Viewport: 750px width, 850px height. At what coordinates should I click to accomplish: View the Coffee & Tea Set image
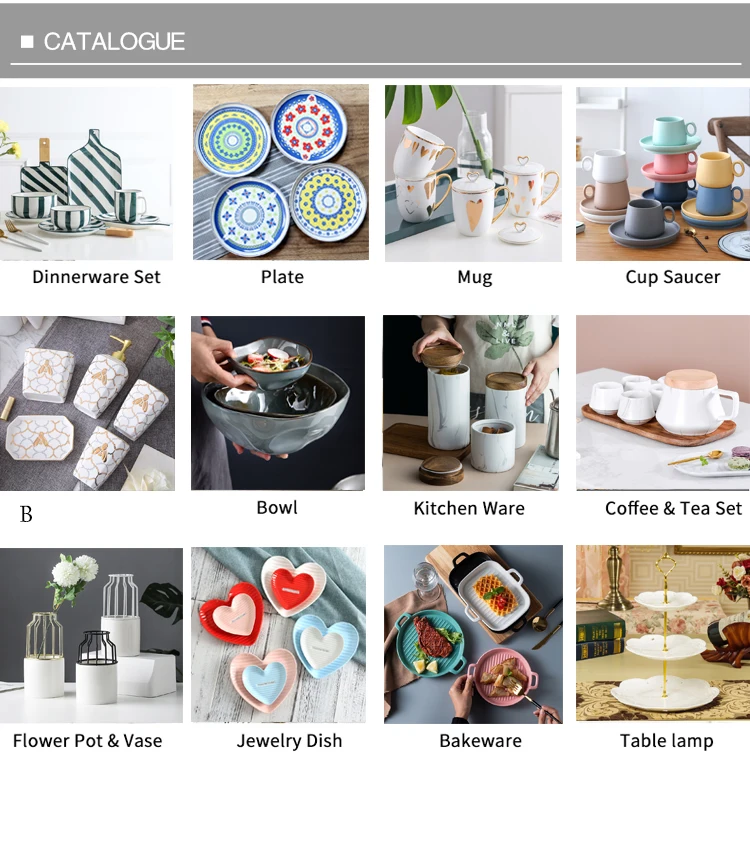point(663,403)
